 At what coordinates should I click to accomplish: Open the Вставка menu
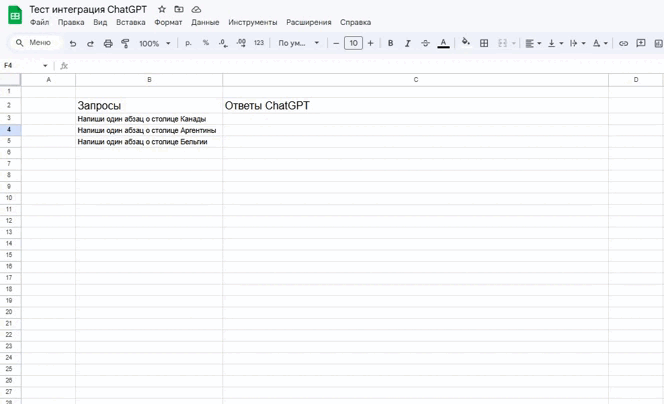[x=130, y=22]
